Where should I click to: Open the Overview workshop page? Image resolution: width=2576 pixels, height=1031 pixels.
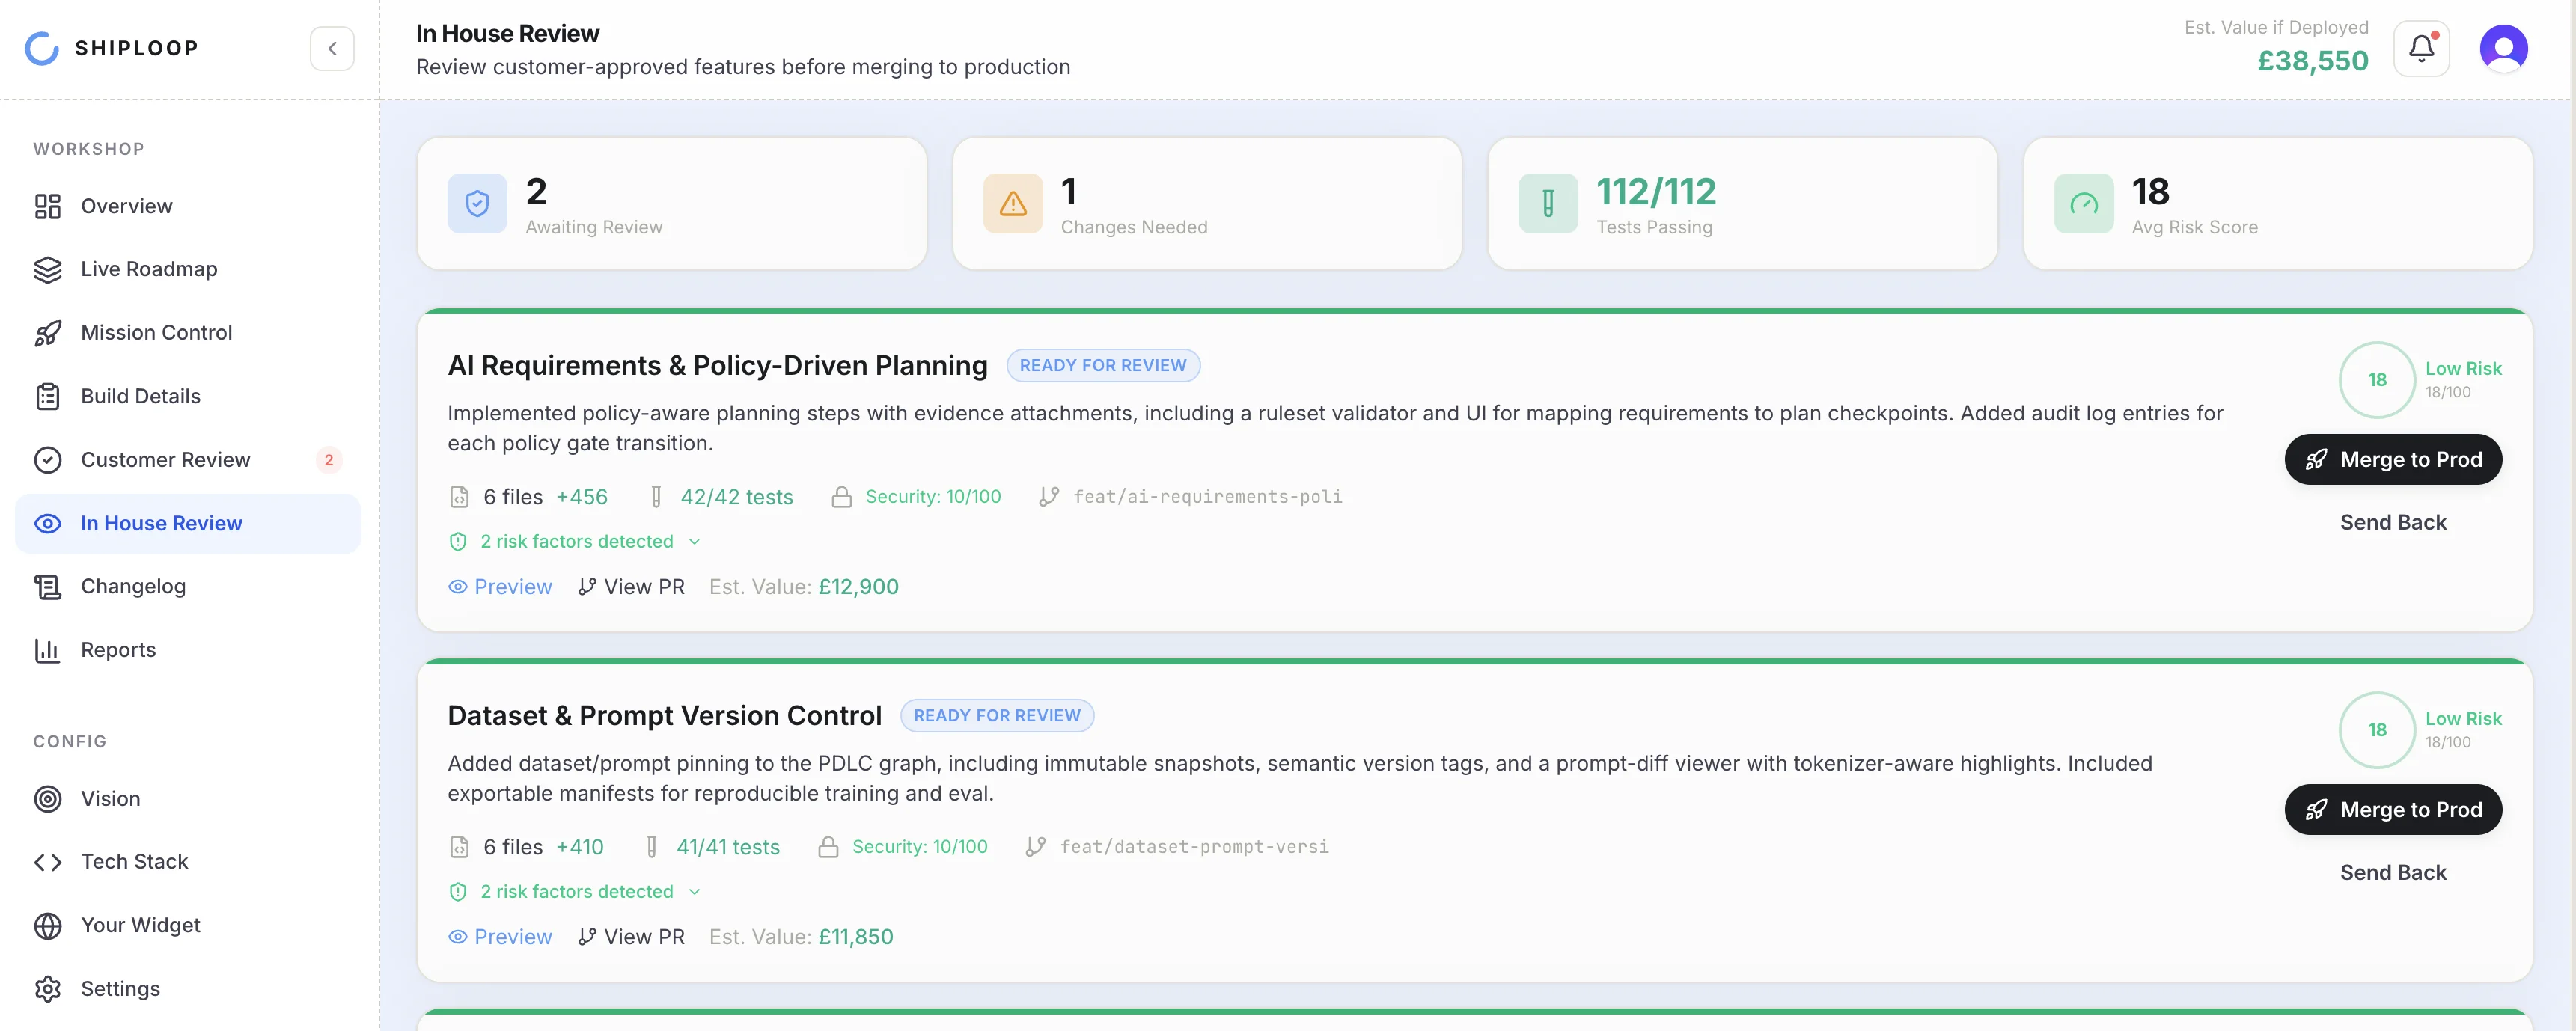click(x=126, y=206)
